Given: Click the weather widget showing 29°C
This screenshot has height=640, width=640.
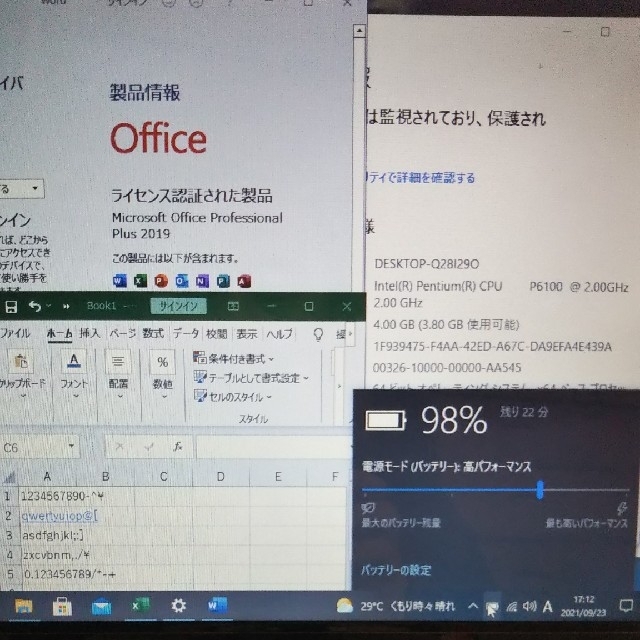Looking at the screenshot, I should coord(396,607).
